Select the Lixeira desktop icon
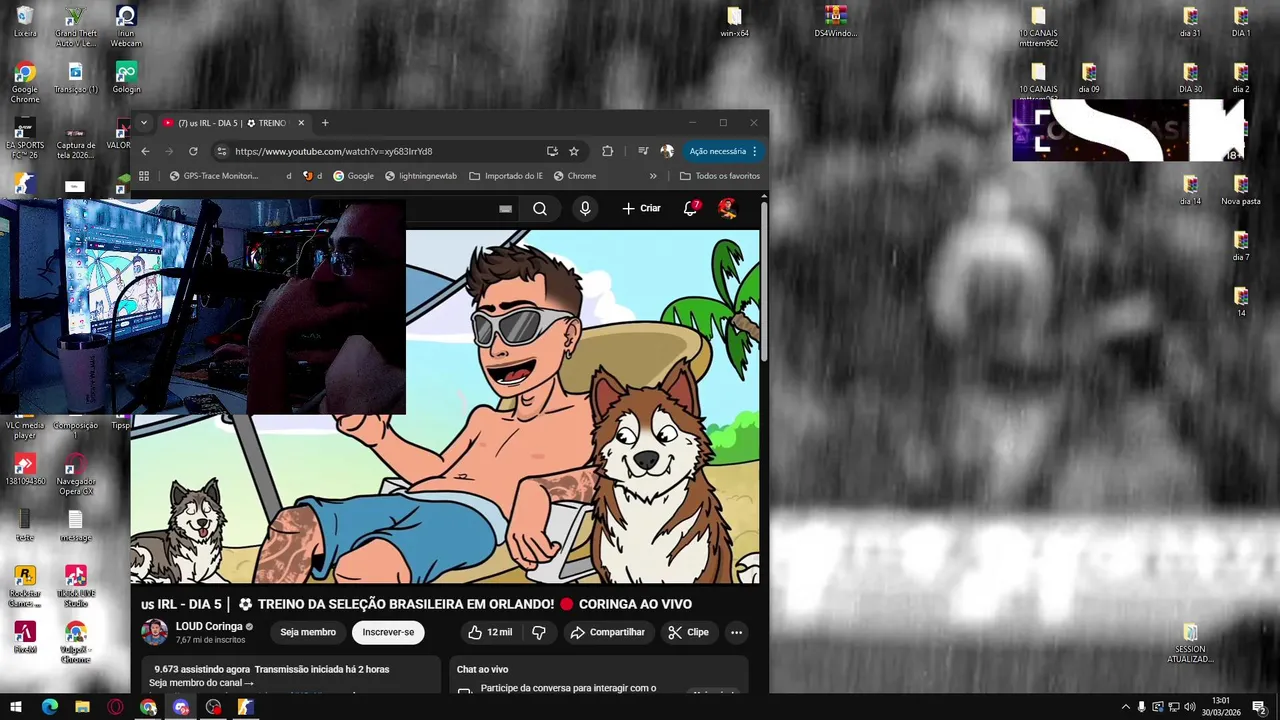Viewport: 1280px width, 720px height. (x=25, y=22)
